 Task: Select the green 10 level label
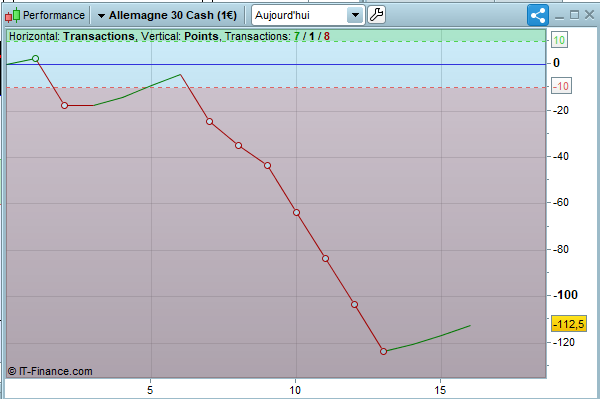(x=559, y=40)
